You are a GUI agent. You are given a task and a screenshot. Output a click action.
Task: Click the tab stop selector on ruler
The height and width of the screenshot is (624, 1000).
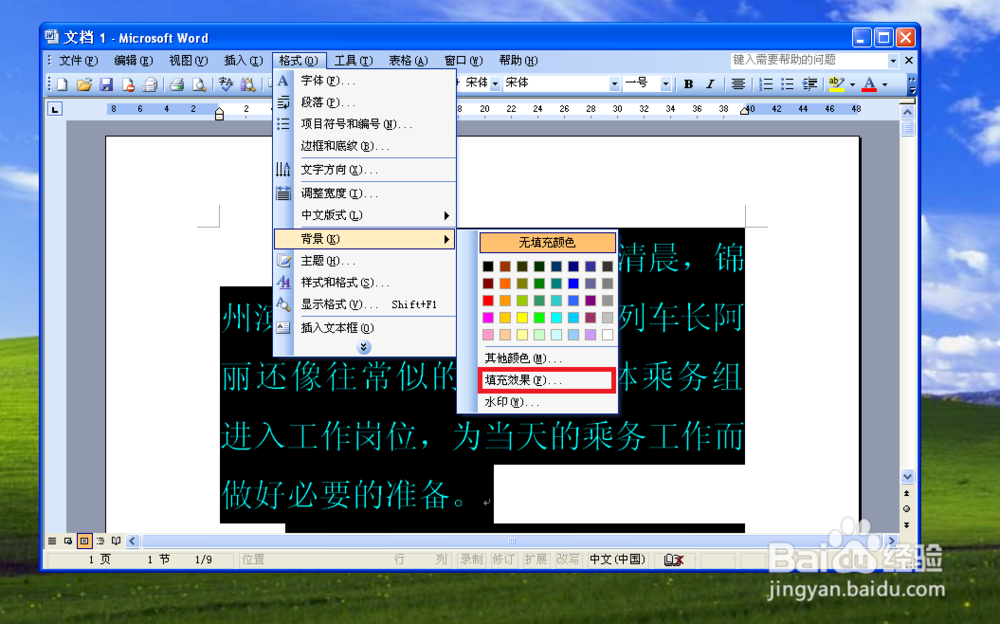55,109
